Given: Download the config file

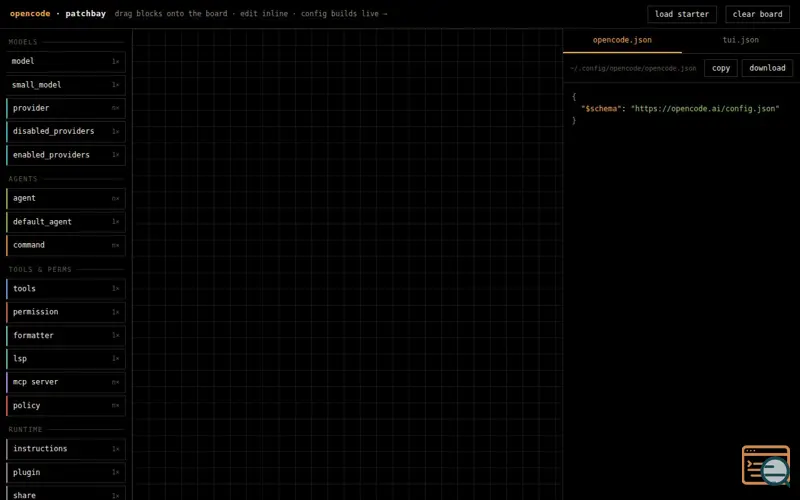Looking at the screenshot, I should (767, 68).
